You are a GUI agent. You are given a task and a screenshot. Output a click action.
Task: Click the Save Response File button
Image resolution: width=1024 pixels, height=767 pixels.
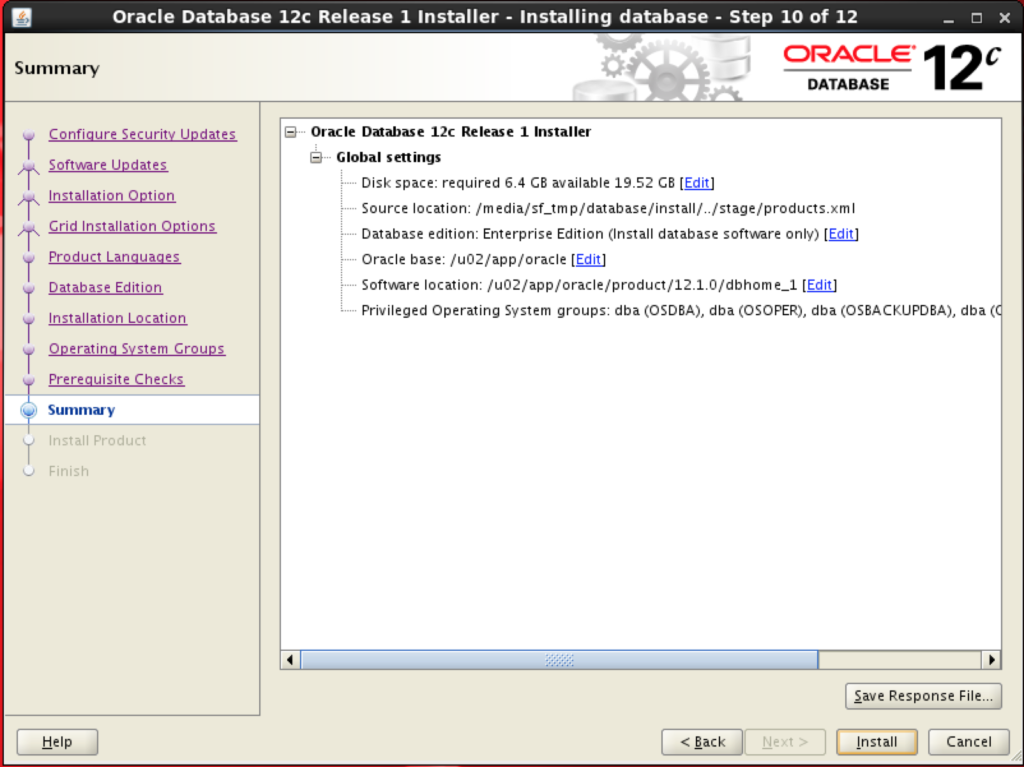[922, 696]
